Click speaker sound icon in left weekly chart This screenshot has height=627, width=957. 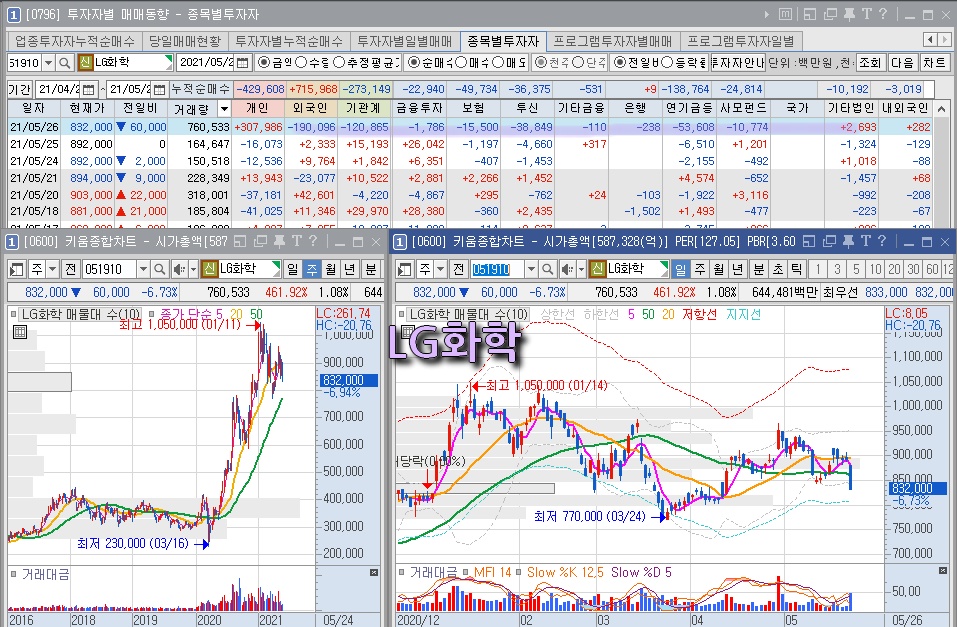tap(179, 269)
